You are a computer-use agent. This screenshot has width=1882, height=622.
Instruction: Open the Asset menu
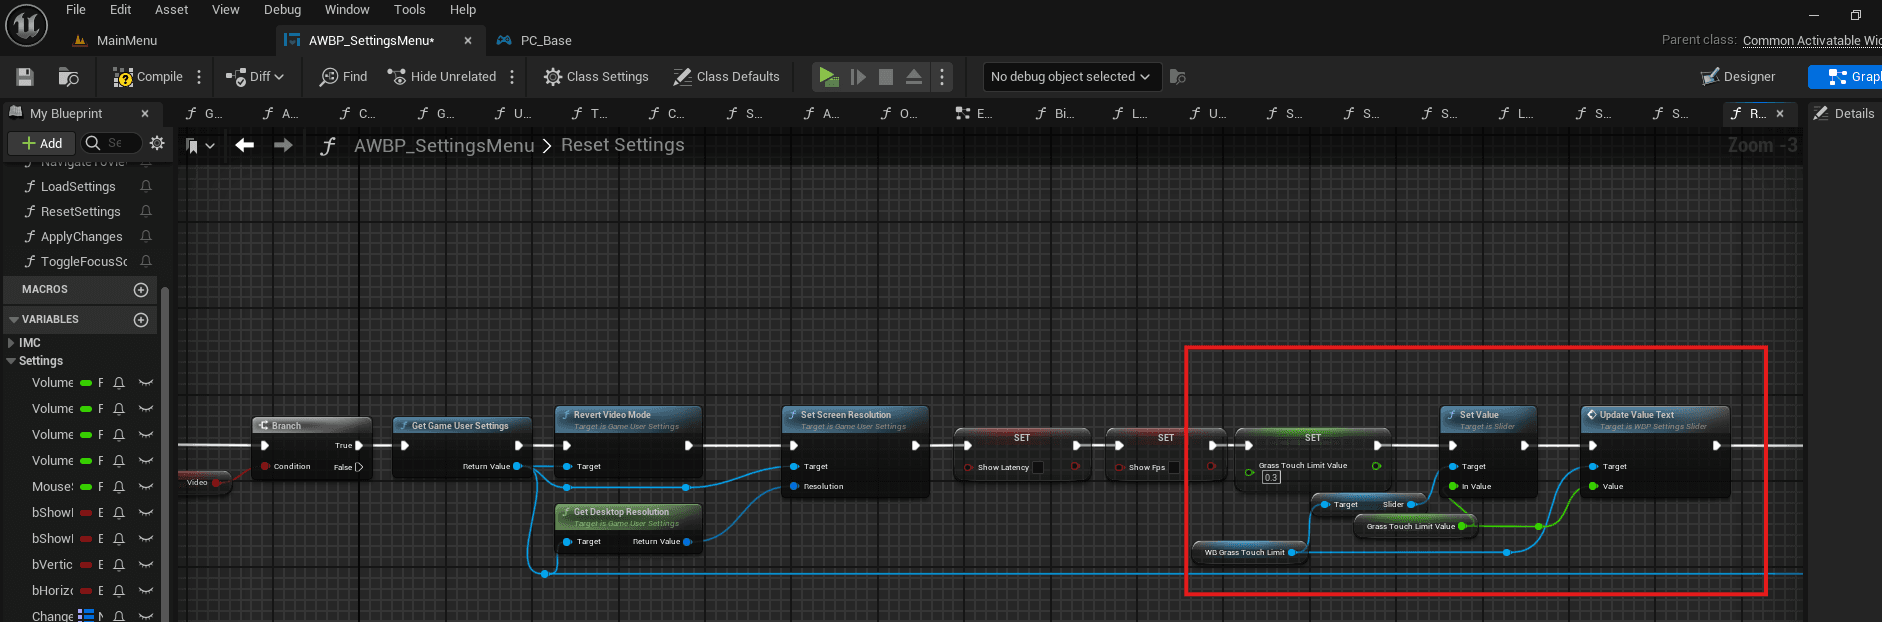[171, 10]
